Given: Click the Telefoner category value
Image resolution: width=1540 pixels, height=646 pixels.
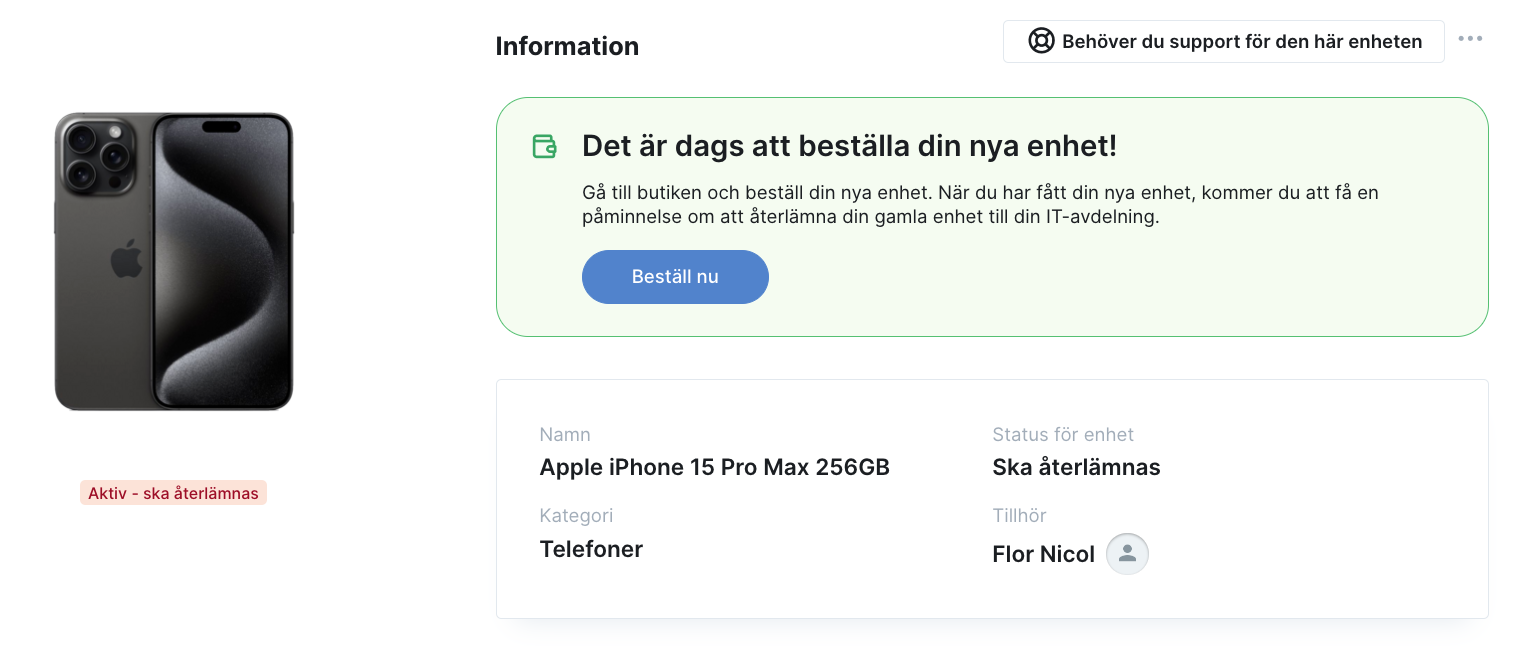Looking at the screenshot, I should pos(591,549).
